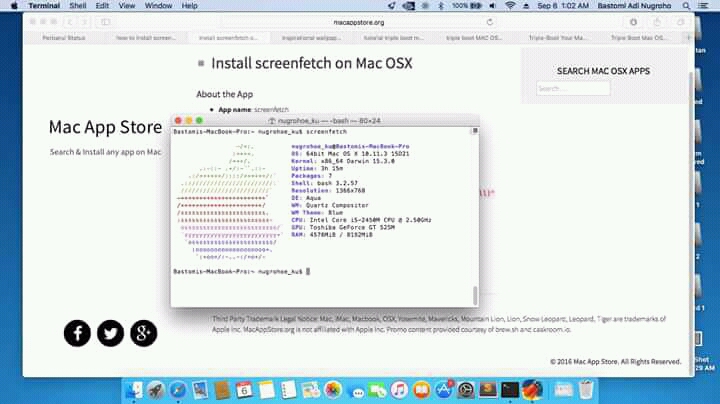Open iTunes from the Dock
720x404 pixels.
pyautogui.click(x=399, y=390)
